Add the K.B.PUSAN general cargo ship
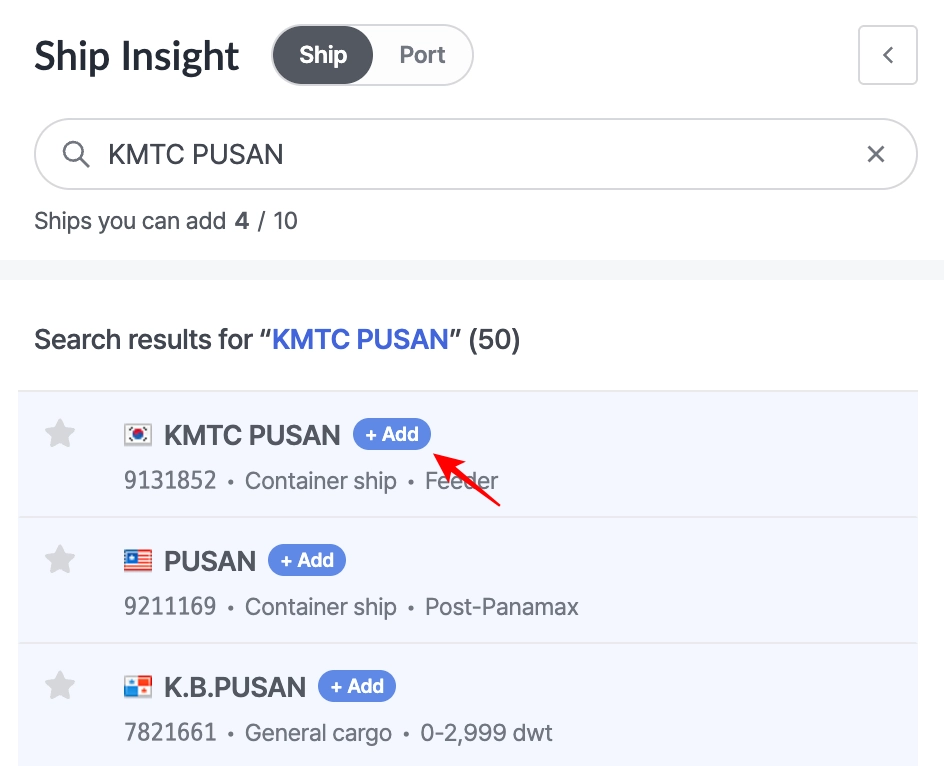Viewport: 944px width, 766px height. click(x=357, y=687)
